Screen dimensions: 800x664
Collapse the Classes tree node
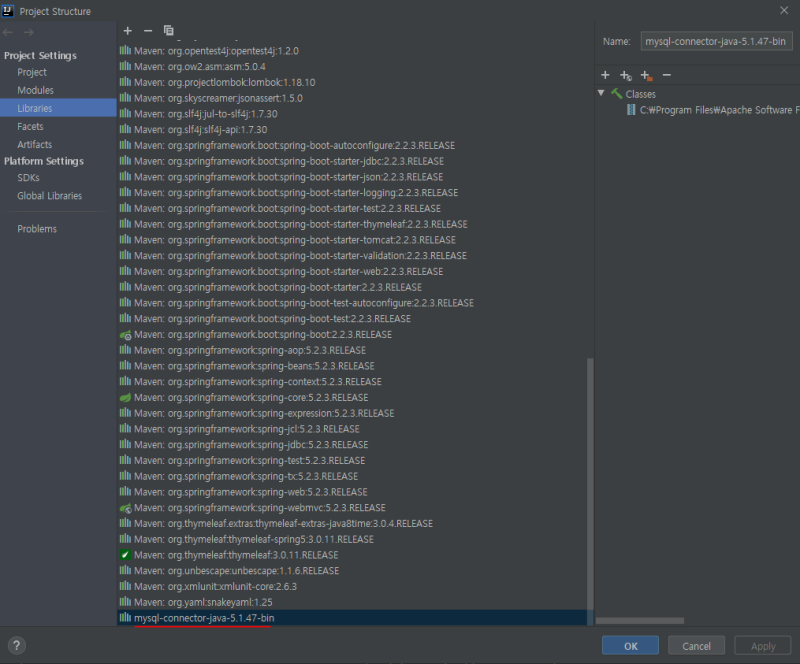click(602, 94)
